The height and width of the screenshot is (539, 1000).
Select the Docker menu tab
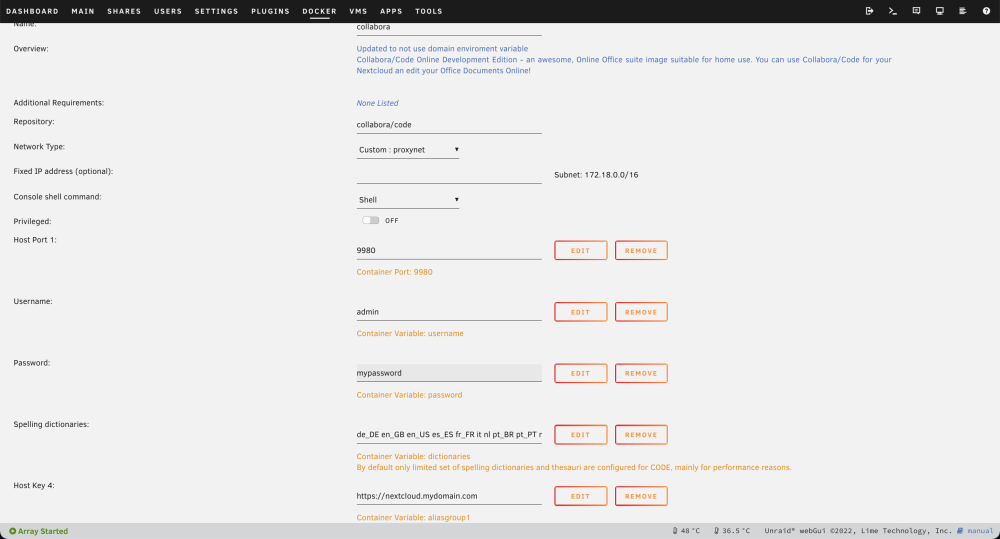[320, 11]
